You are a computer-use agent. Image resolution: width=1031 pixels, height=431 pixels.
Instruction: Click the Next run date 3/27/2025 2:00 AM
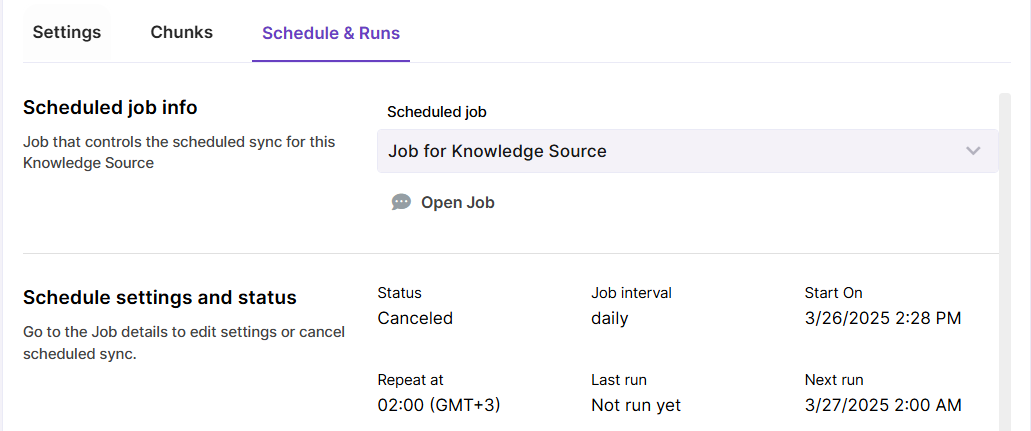(883, 405)
